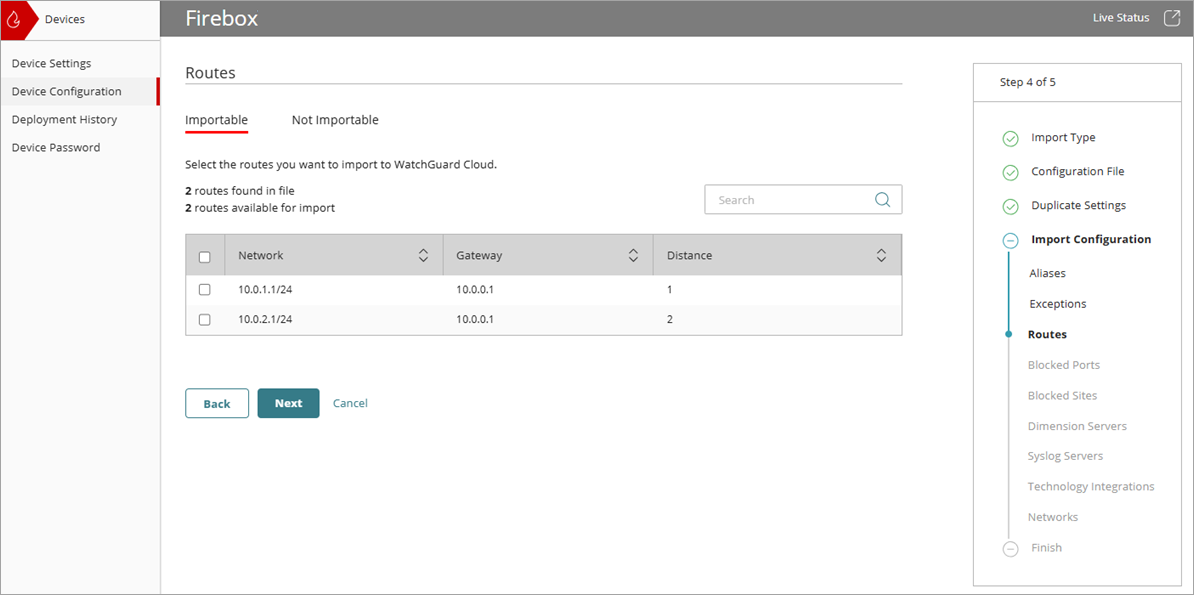This screenshot has height=595, width=1194.
Task: Click the Finish step circle icon
Action: [1010, 549]
